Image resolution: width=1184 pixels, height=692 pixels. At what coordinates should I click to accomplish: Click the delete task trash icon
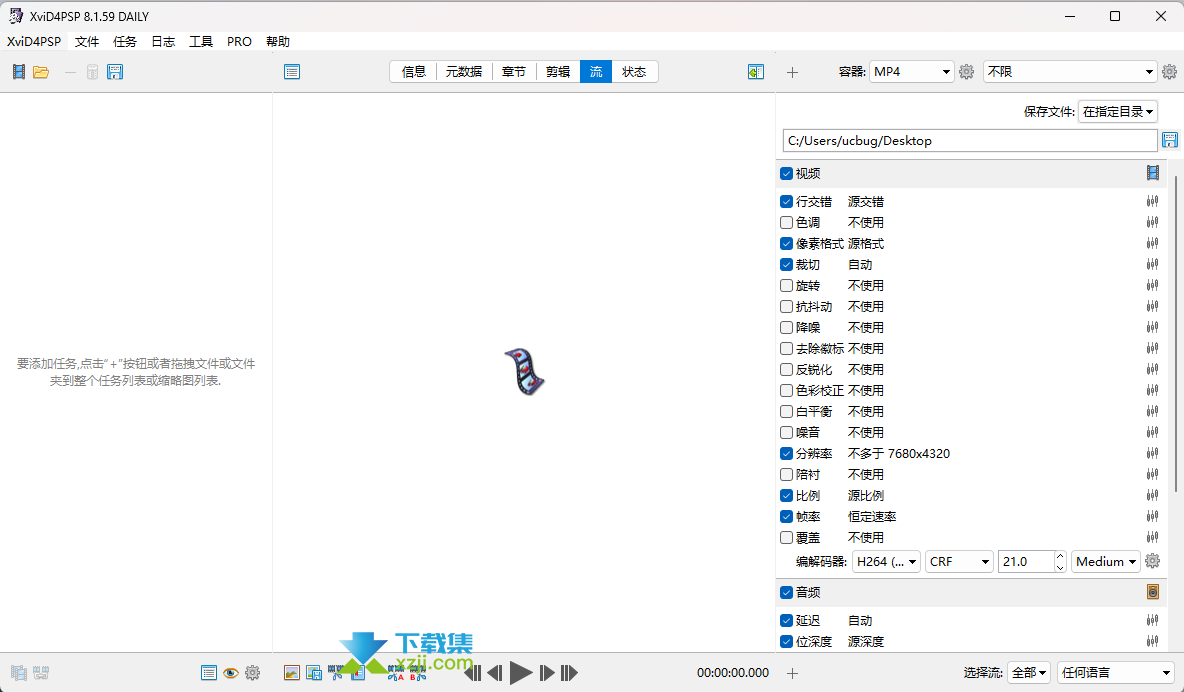coord(92,72)
